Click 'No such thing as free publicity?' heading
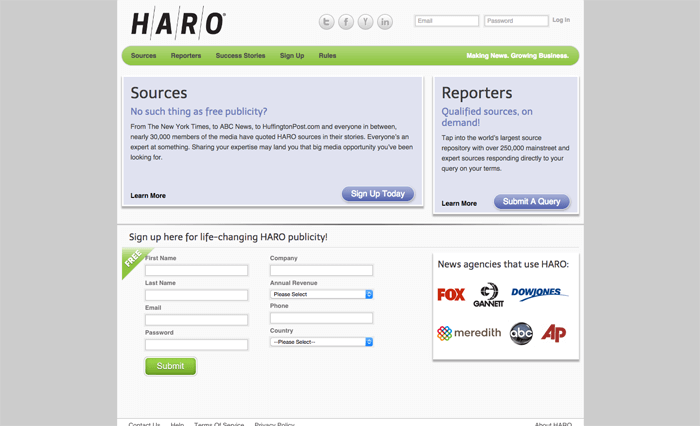Viewport: 700px width, 426px height. [199, 112]
